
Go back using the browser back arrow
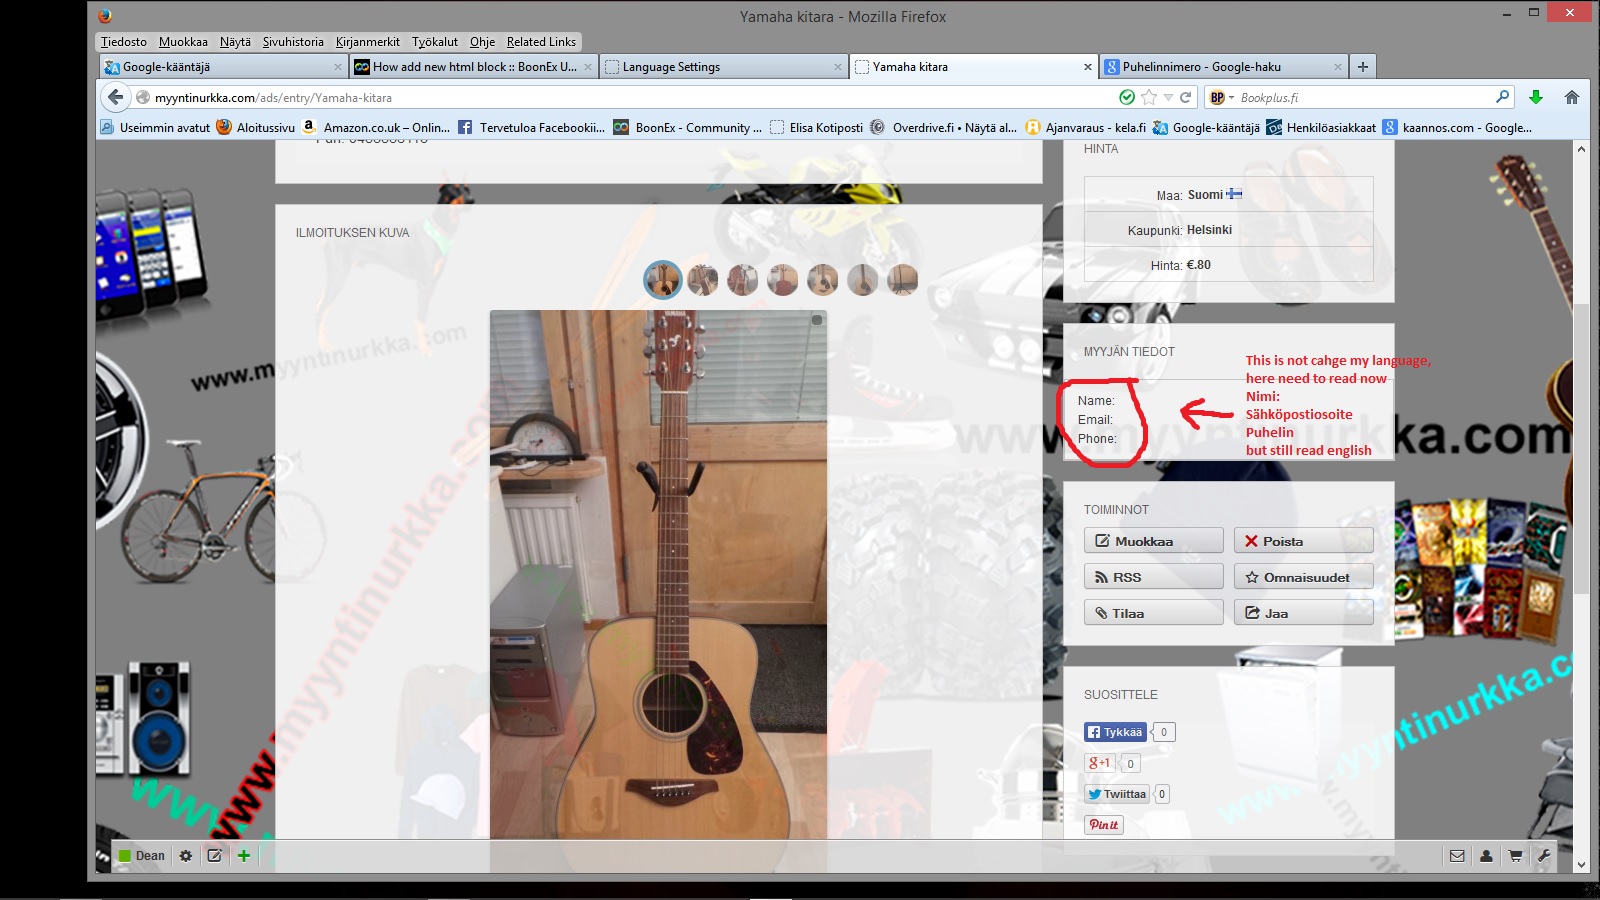click(116, 97)
